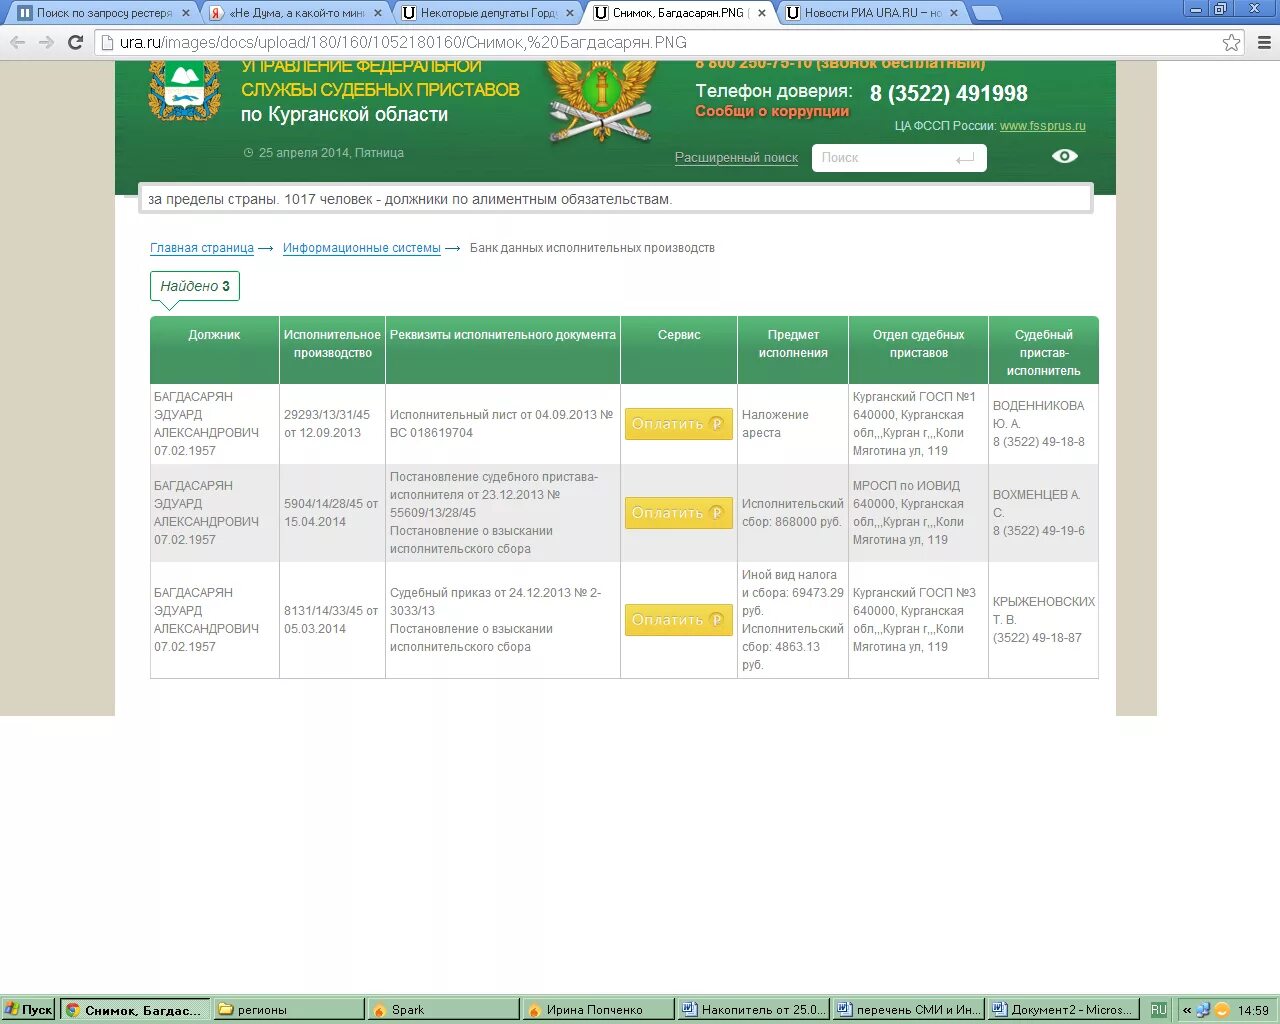The image size is (1280, 1024).
Task: Open 'Накопитель от 25.0...' Word document
Action: 754,1010
